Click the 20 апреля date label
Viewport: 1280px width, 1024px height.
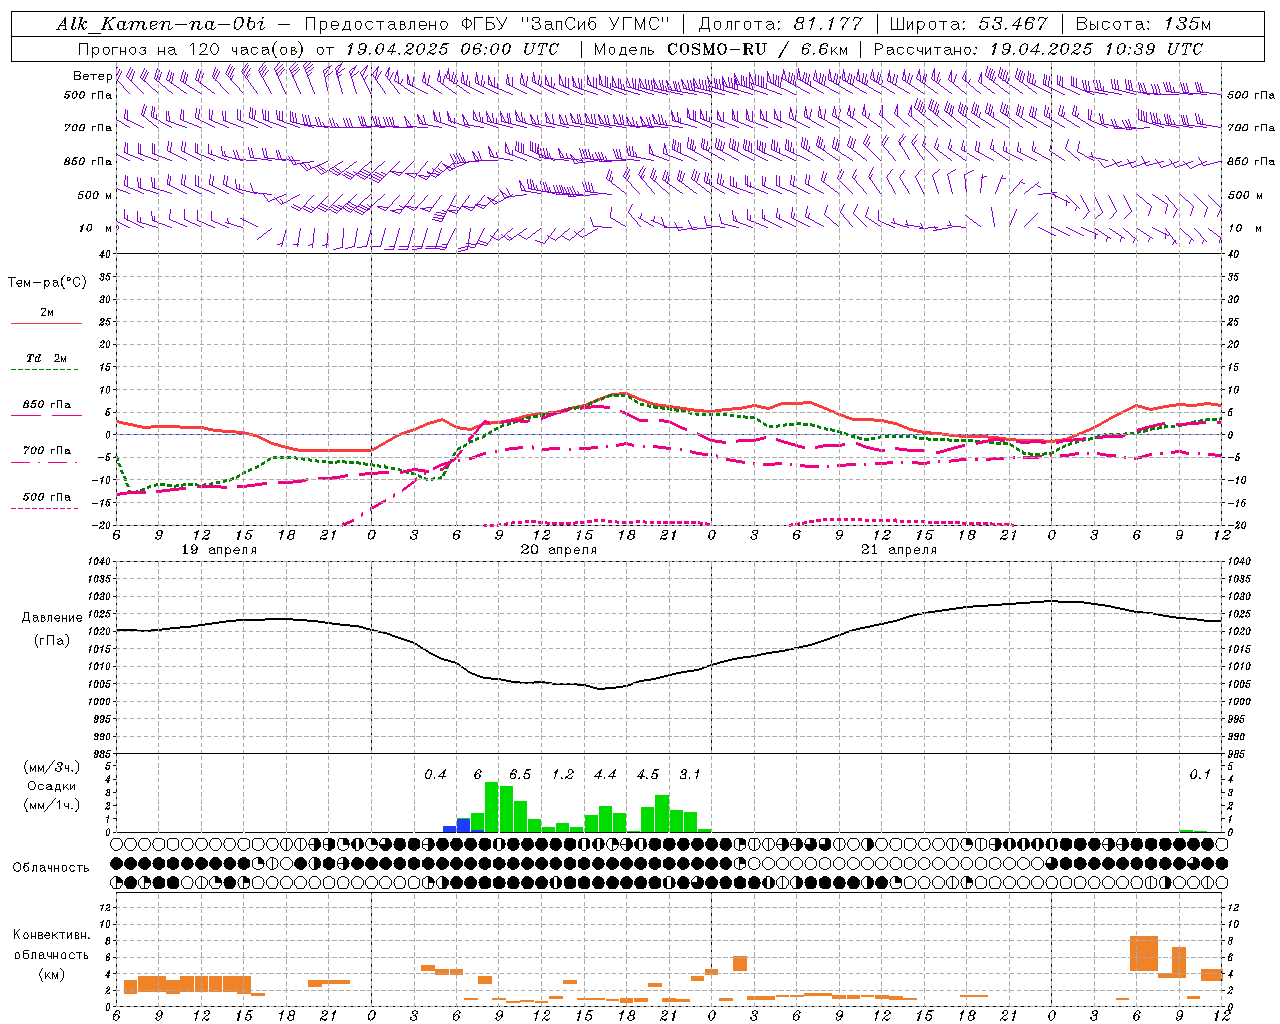pos(558,550)
